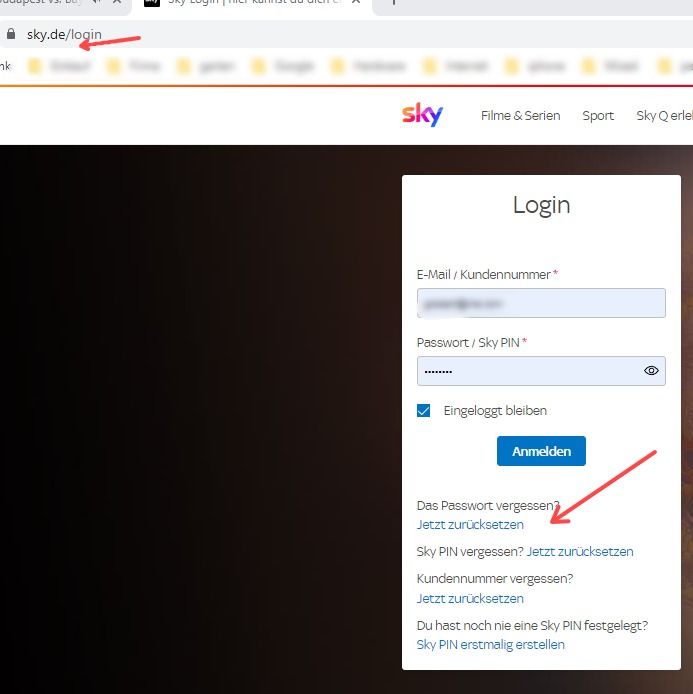The height and width of the screenshot is (694, 693).
Task: Click the Eingeloggt bleiben label
Action: (495, 411)
